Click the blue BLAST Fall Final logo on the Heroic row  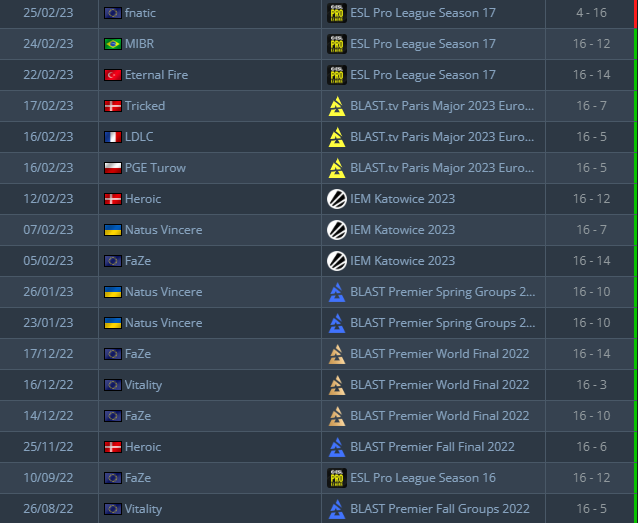point(337,447)
